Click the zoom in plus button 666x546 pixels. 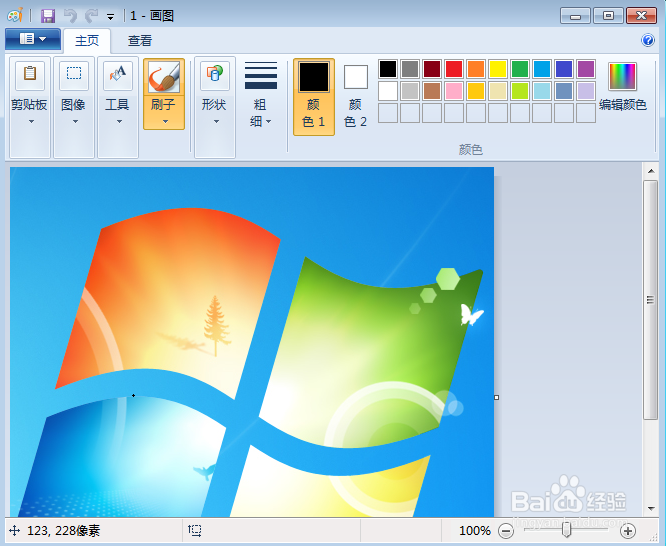coord(628,531)
